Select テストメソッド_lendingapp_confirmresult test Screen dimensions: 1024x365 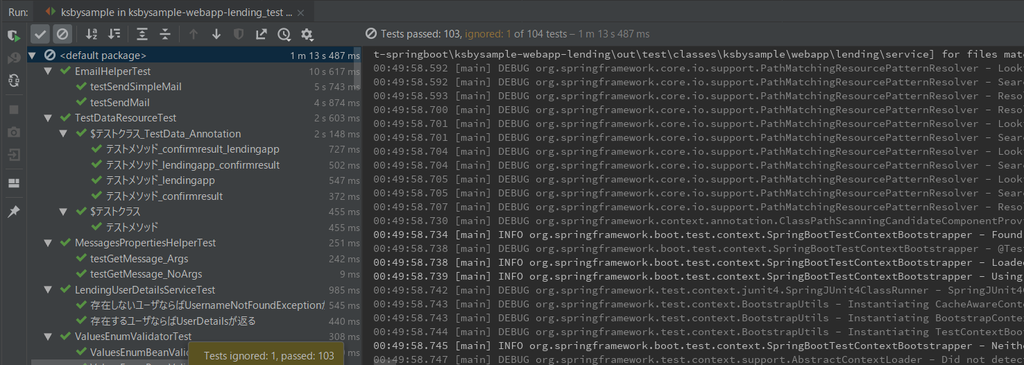click(193, 165)
